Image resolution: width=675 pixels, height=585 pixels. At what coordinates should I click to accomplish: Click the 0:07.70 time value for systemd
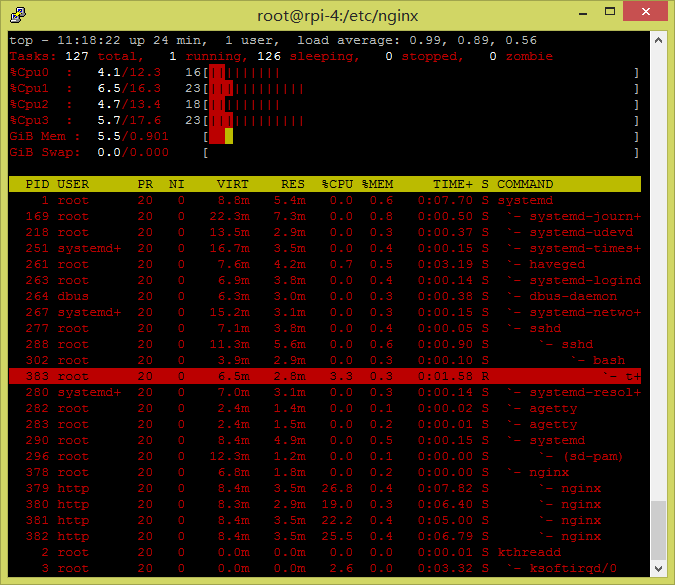click(445, 200)
